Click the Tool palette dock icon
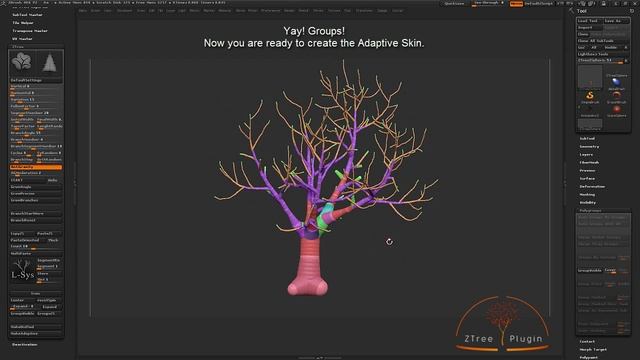The image size is (640, 360). tap(631, 11)
